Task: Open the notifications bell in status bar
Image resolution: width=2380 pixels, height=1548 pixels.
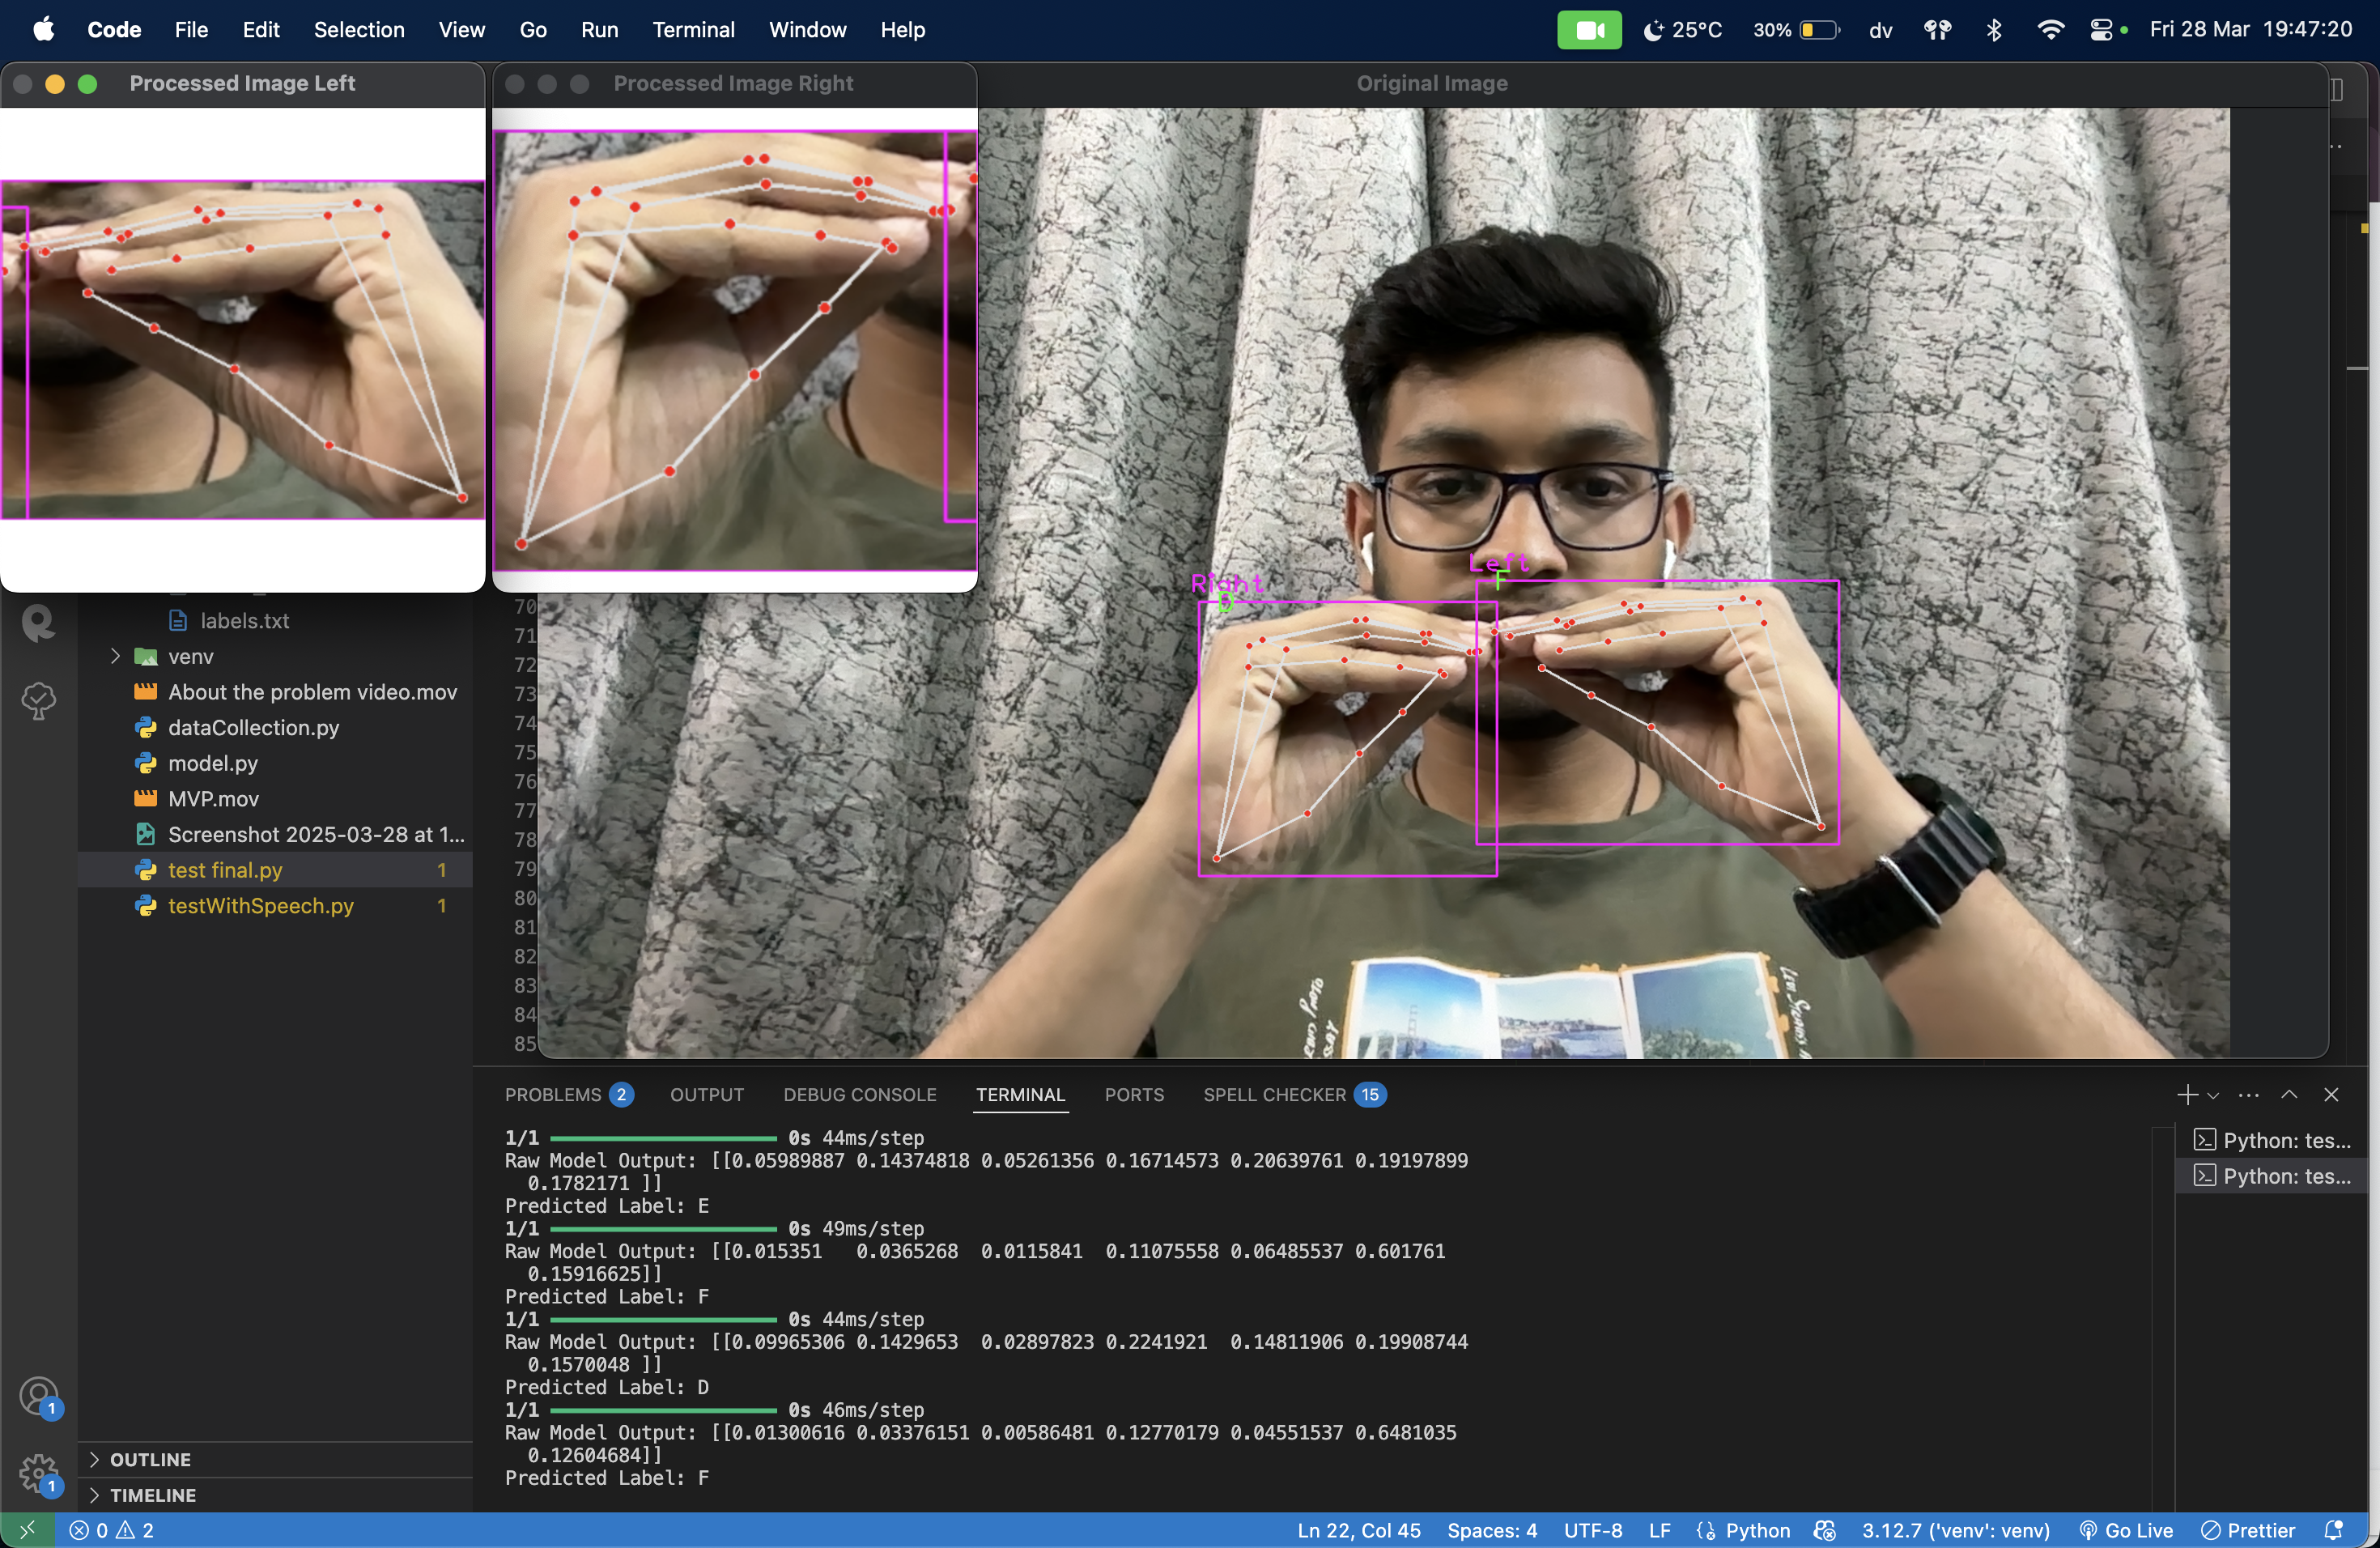Action: coord(2333,1530)
